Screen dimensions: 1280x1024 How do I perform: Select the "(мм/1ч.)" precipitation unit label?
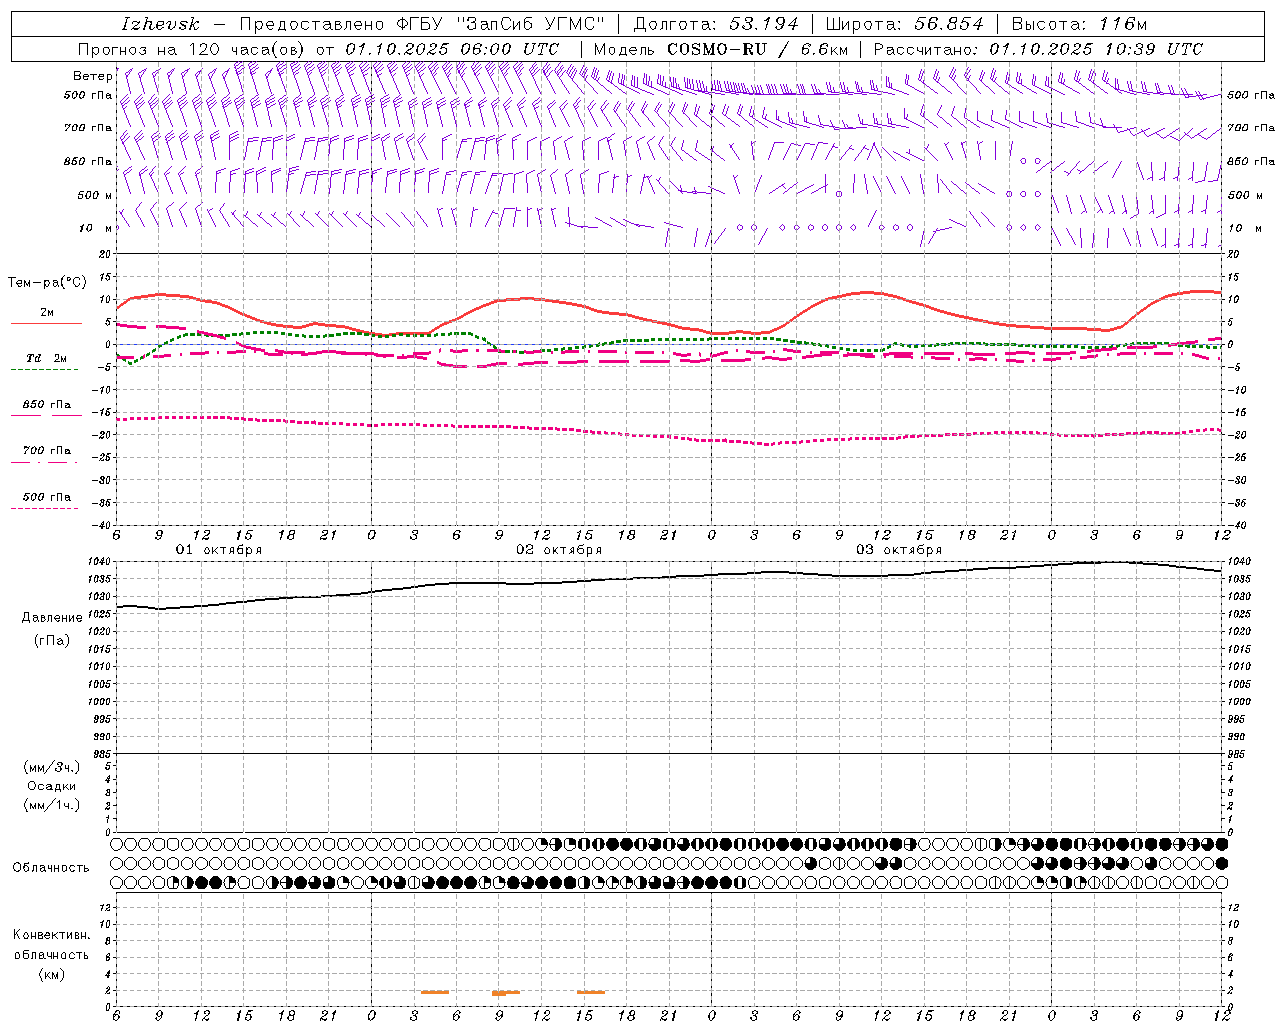click(x=52, y=805)
